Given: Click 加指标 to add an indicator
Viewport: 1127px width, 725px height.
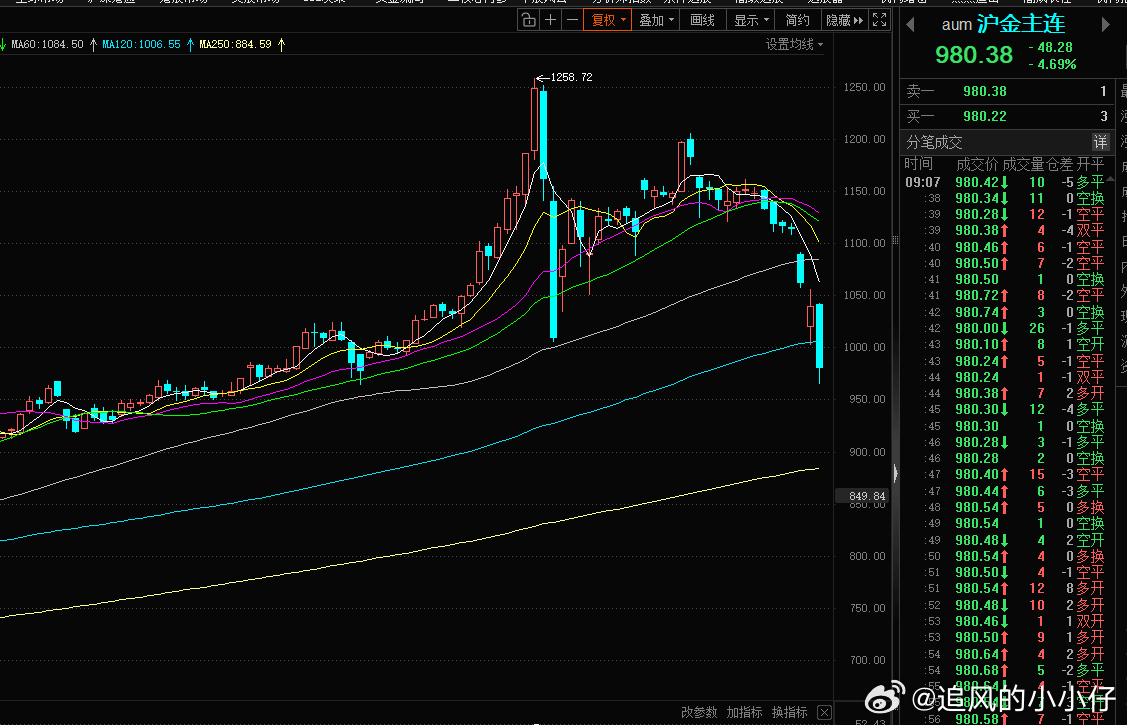Looking at the screenshot, I should (x=744, y=712).
